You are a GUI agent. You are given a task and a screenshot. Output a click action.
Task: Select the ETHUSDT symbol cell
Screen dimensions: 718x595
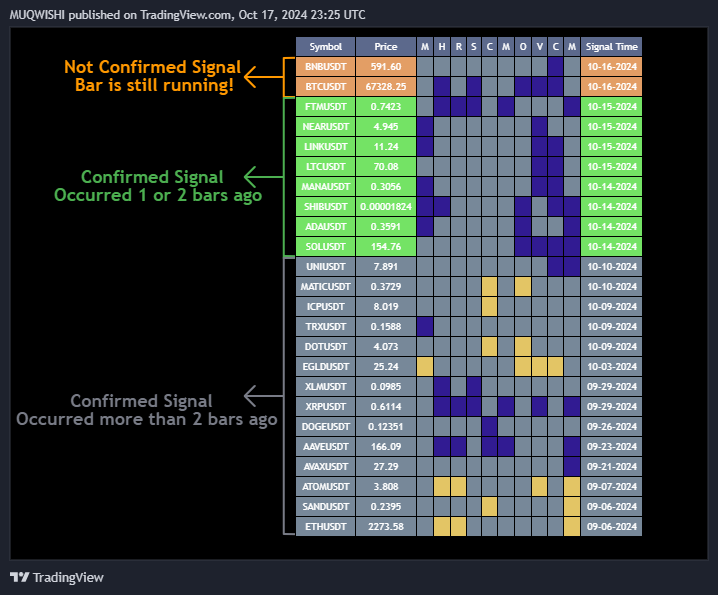coord(326,526)
